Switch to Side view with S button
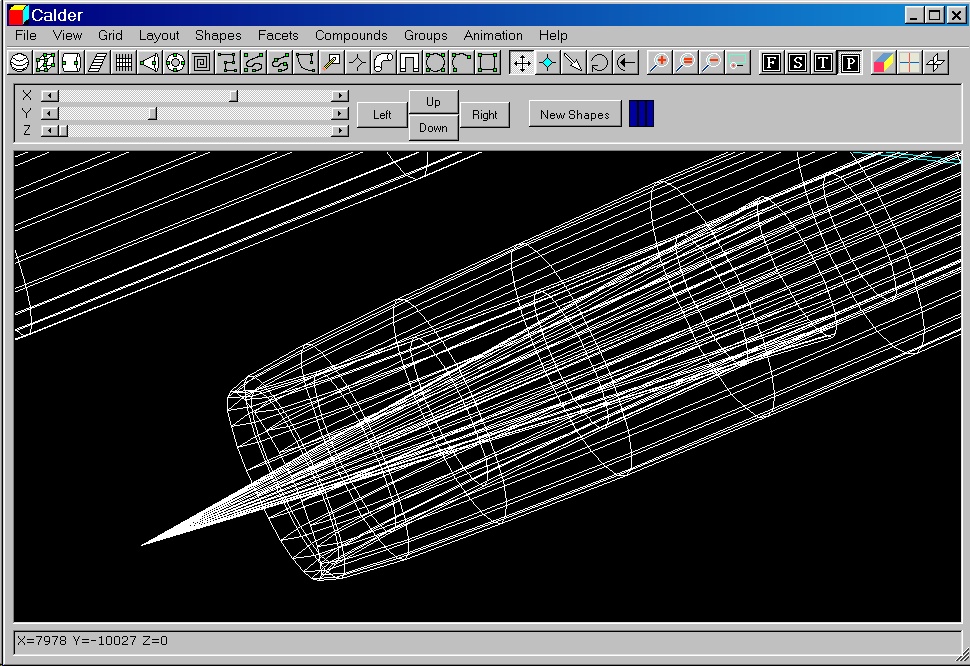Image resolution: width=970 pixels, height=666 pixels. 797,63
